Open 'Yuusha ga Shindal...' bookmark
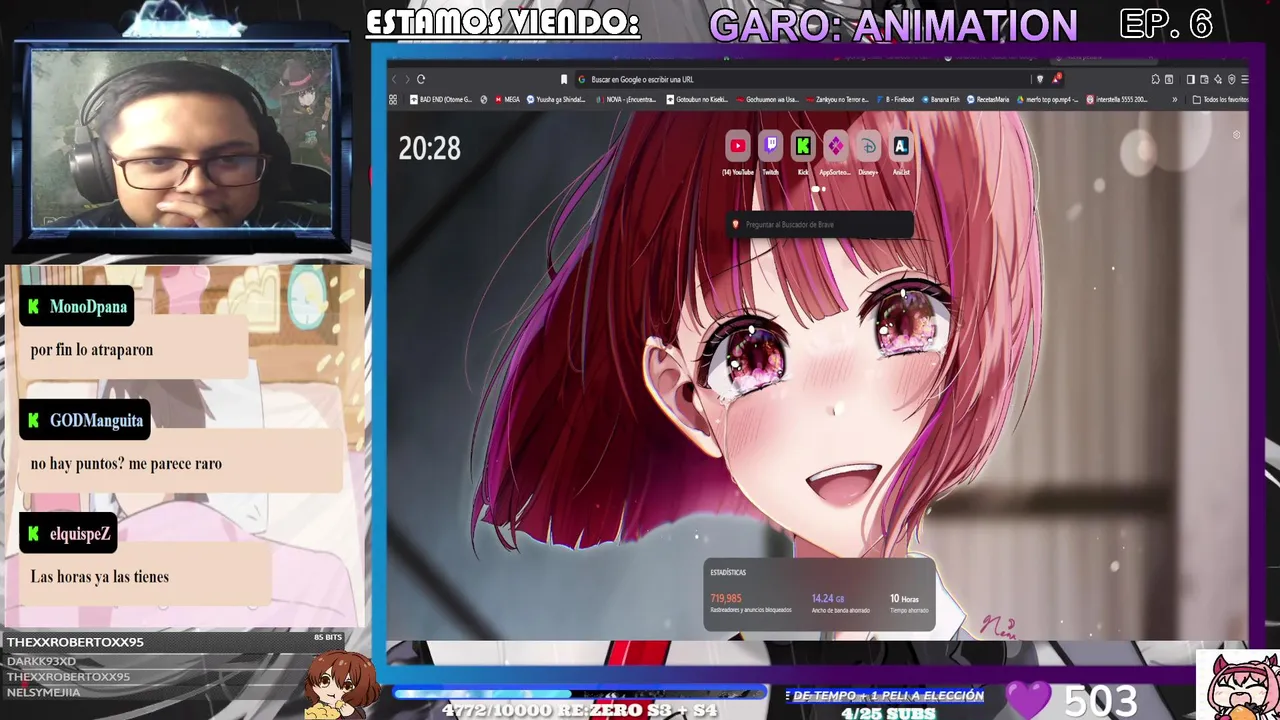This screenshot has height=720, width=1280. (556, 99)
